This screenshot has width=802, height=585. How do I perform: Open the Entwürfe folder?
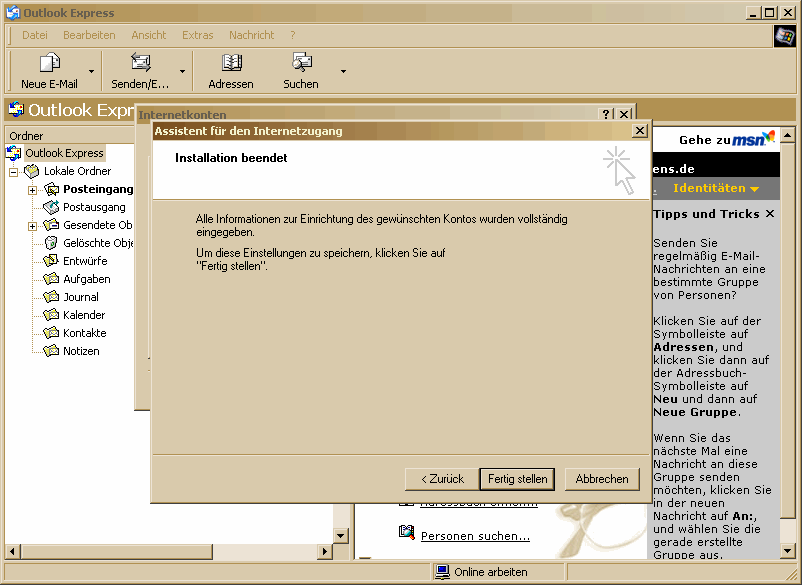86,261
